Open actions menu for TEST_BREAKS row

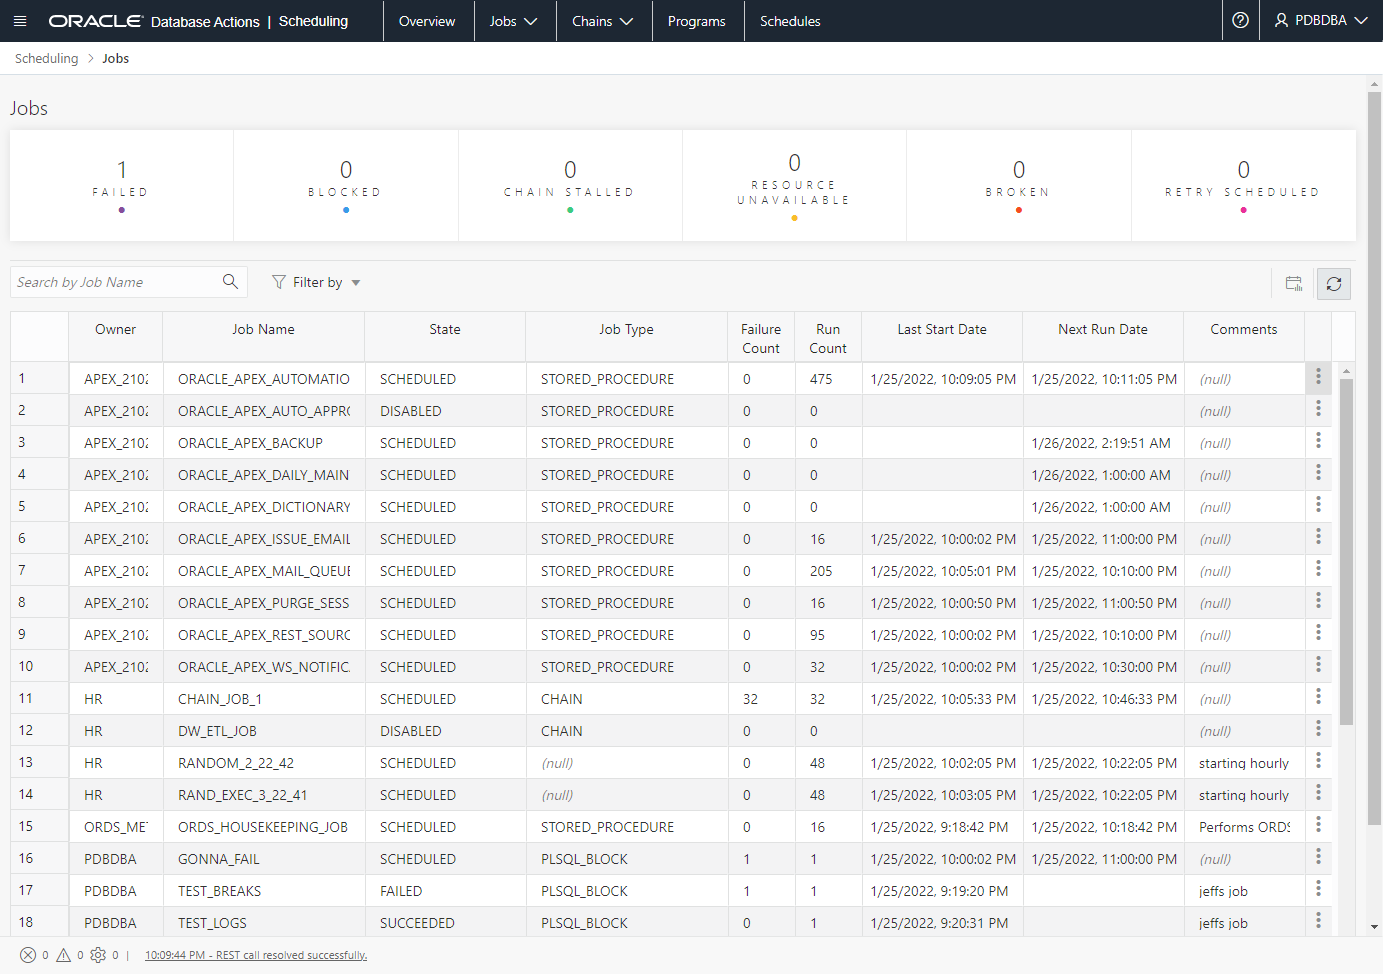(1318, 889)
